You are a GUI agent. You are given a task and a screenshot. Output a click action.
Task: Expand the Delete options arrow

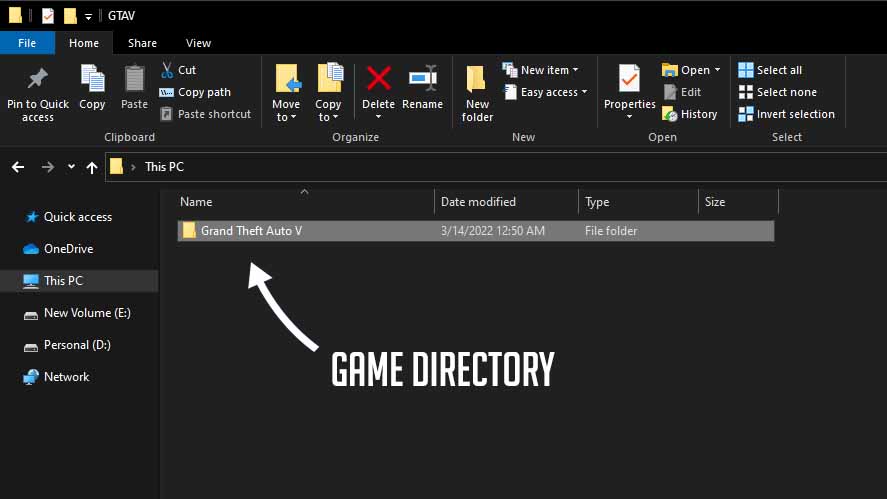click(378, 117)
